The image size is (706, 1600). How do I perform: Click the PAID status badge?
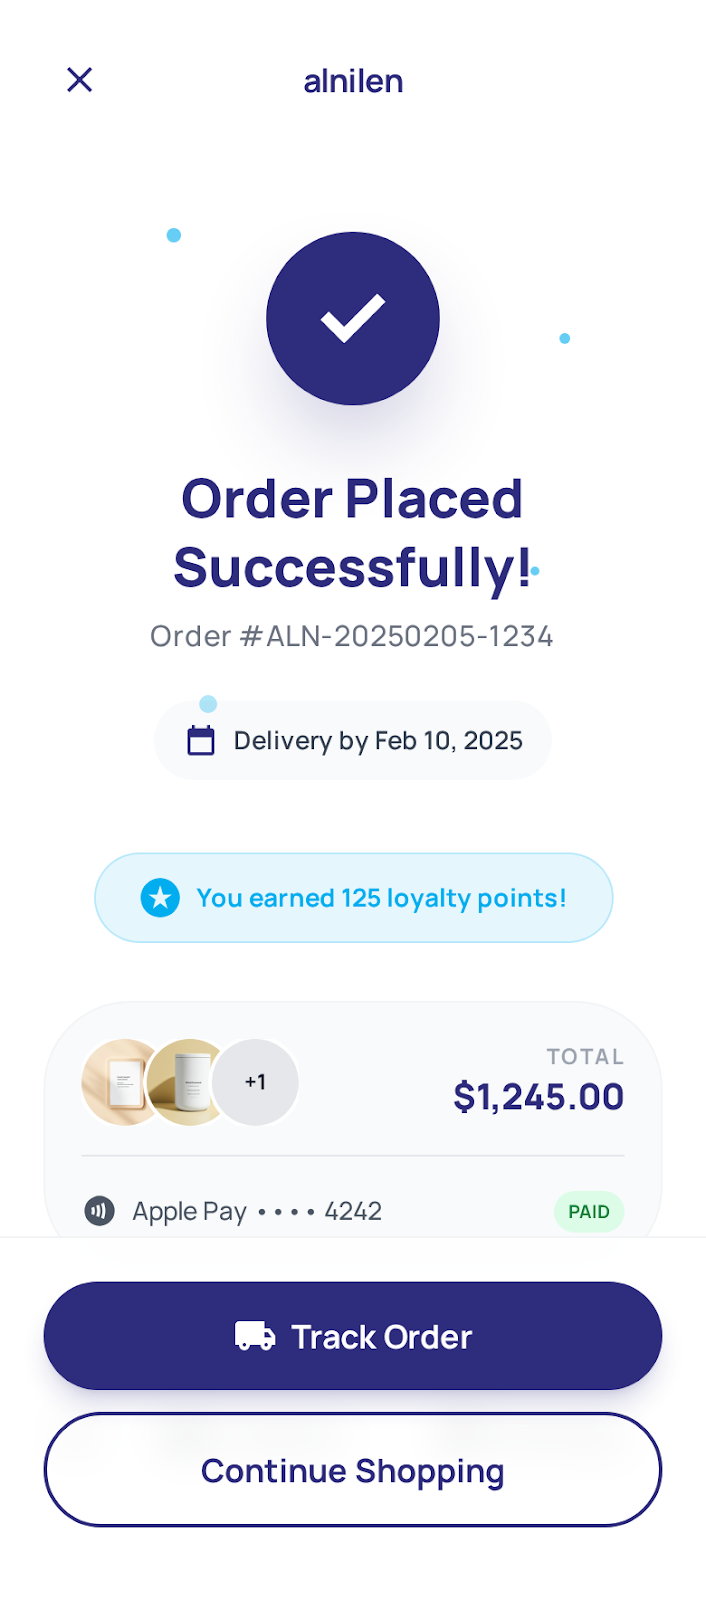coord(588,1211)
